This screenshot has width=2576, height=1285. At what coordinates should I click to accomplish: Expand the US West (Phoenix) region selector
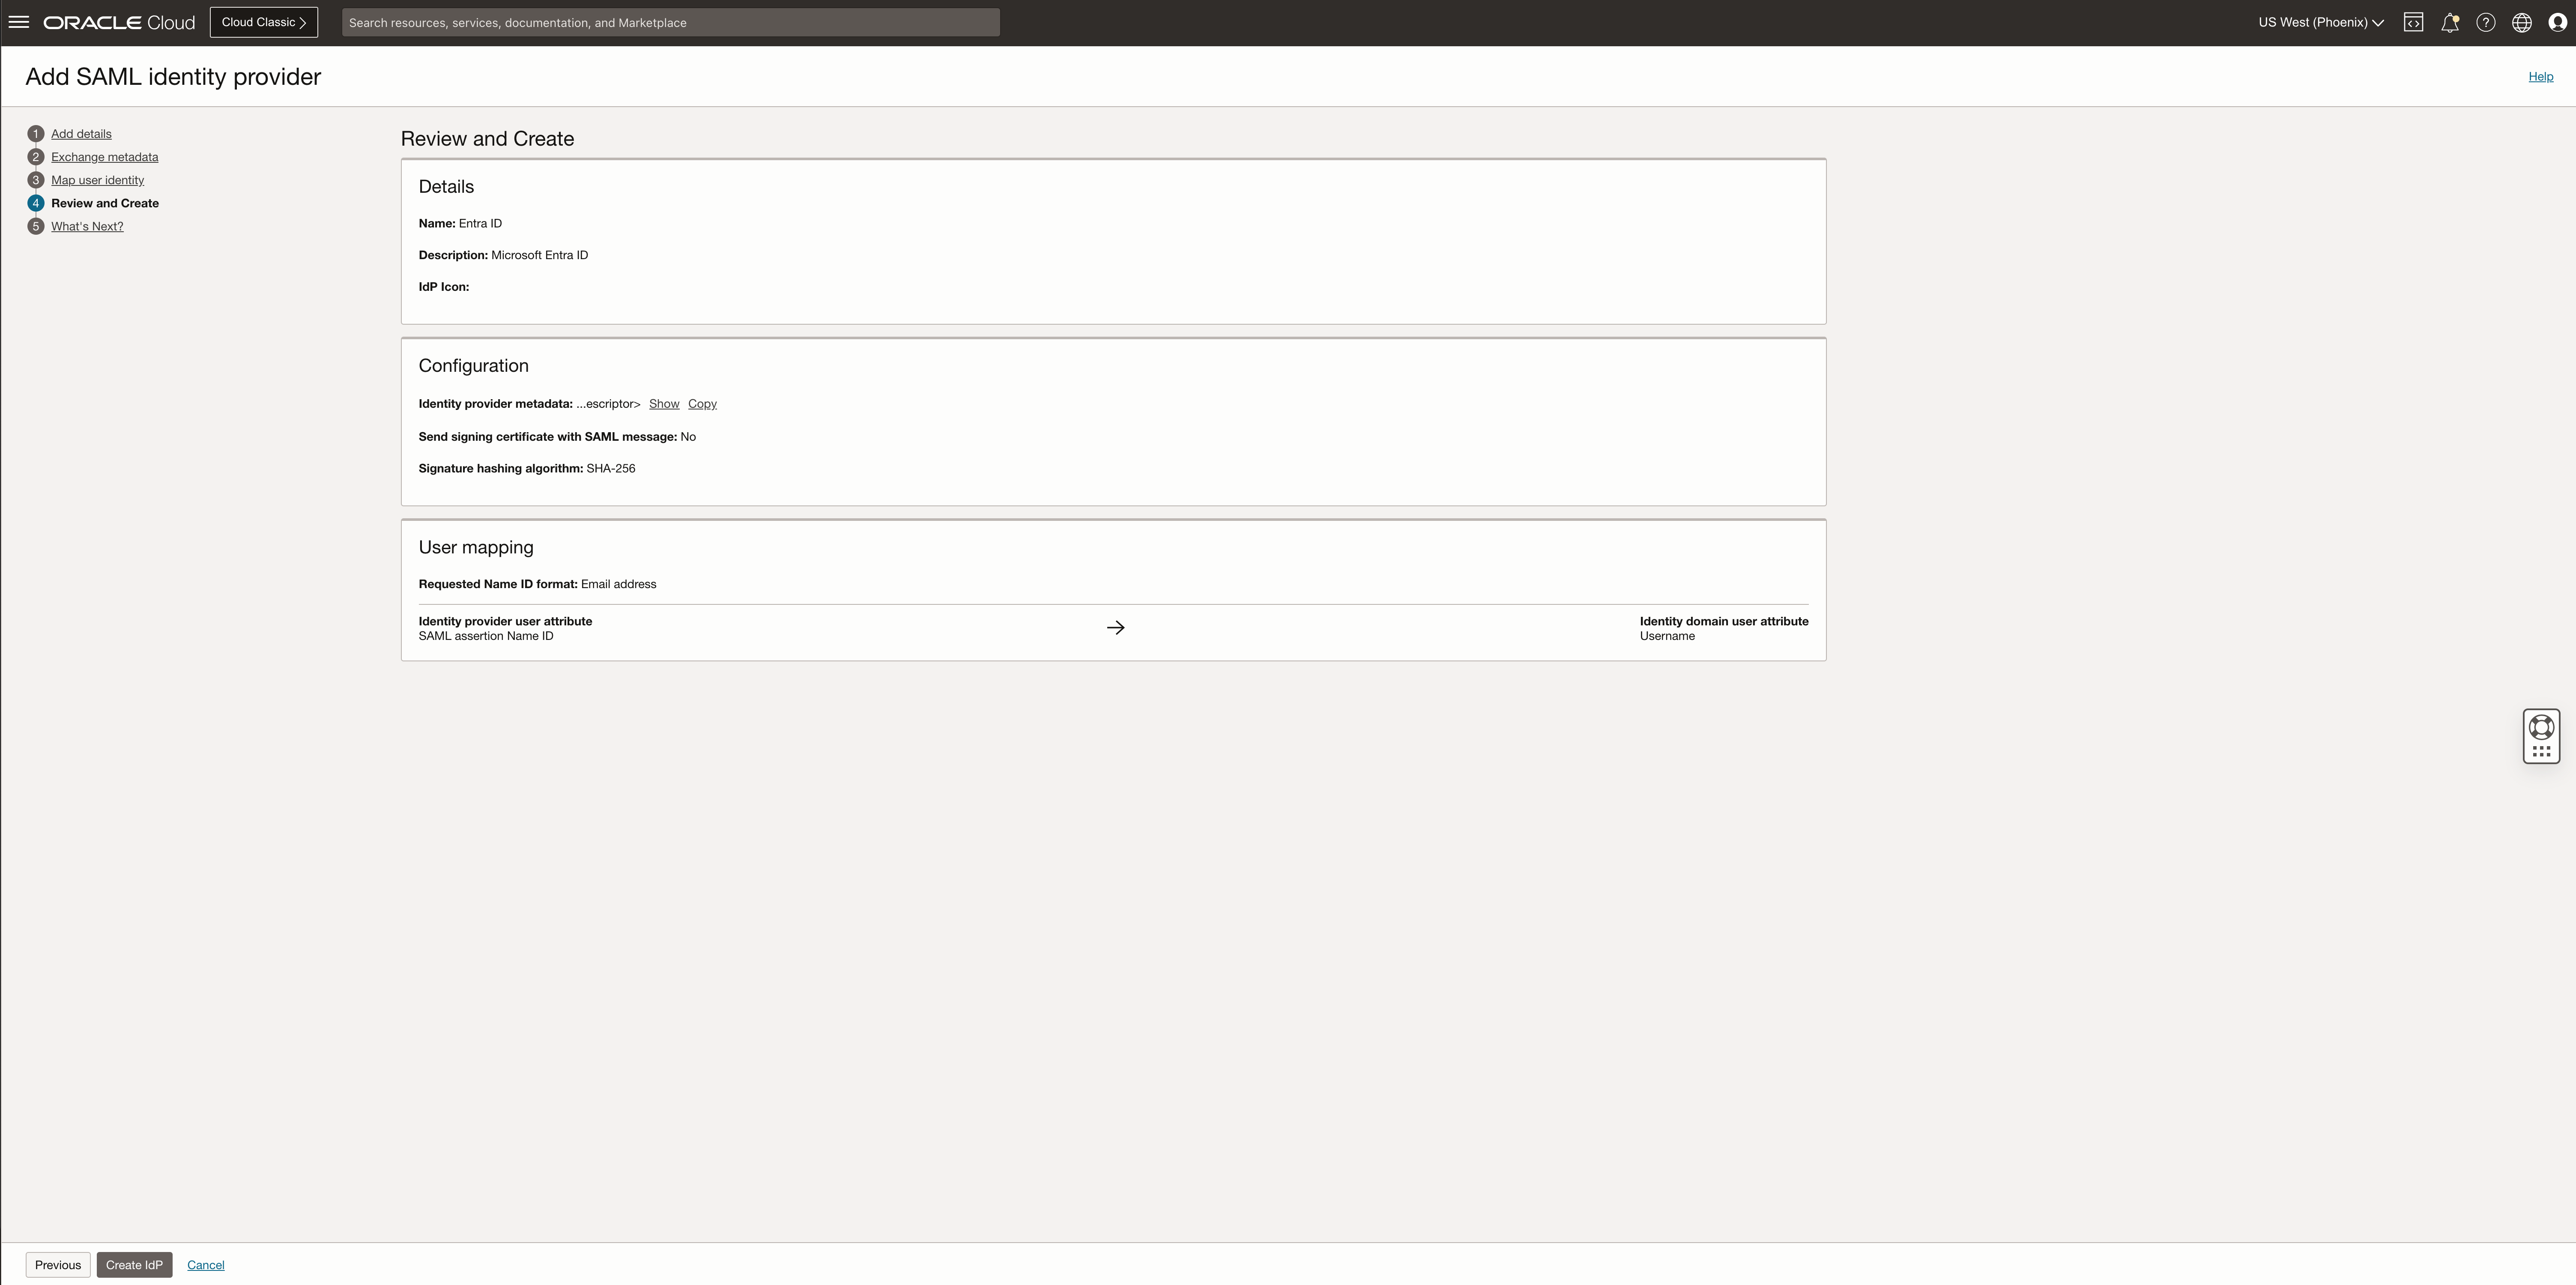2320,22
